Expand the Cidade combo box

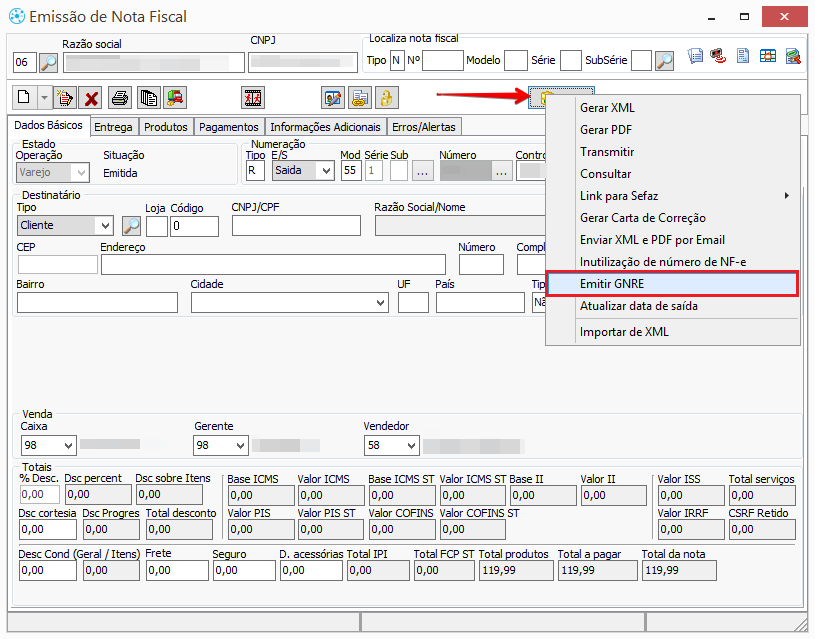pyautogui.click(x=381, y=302)
